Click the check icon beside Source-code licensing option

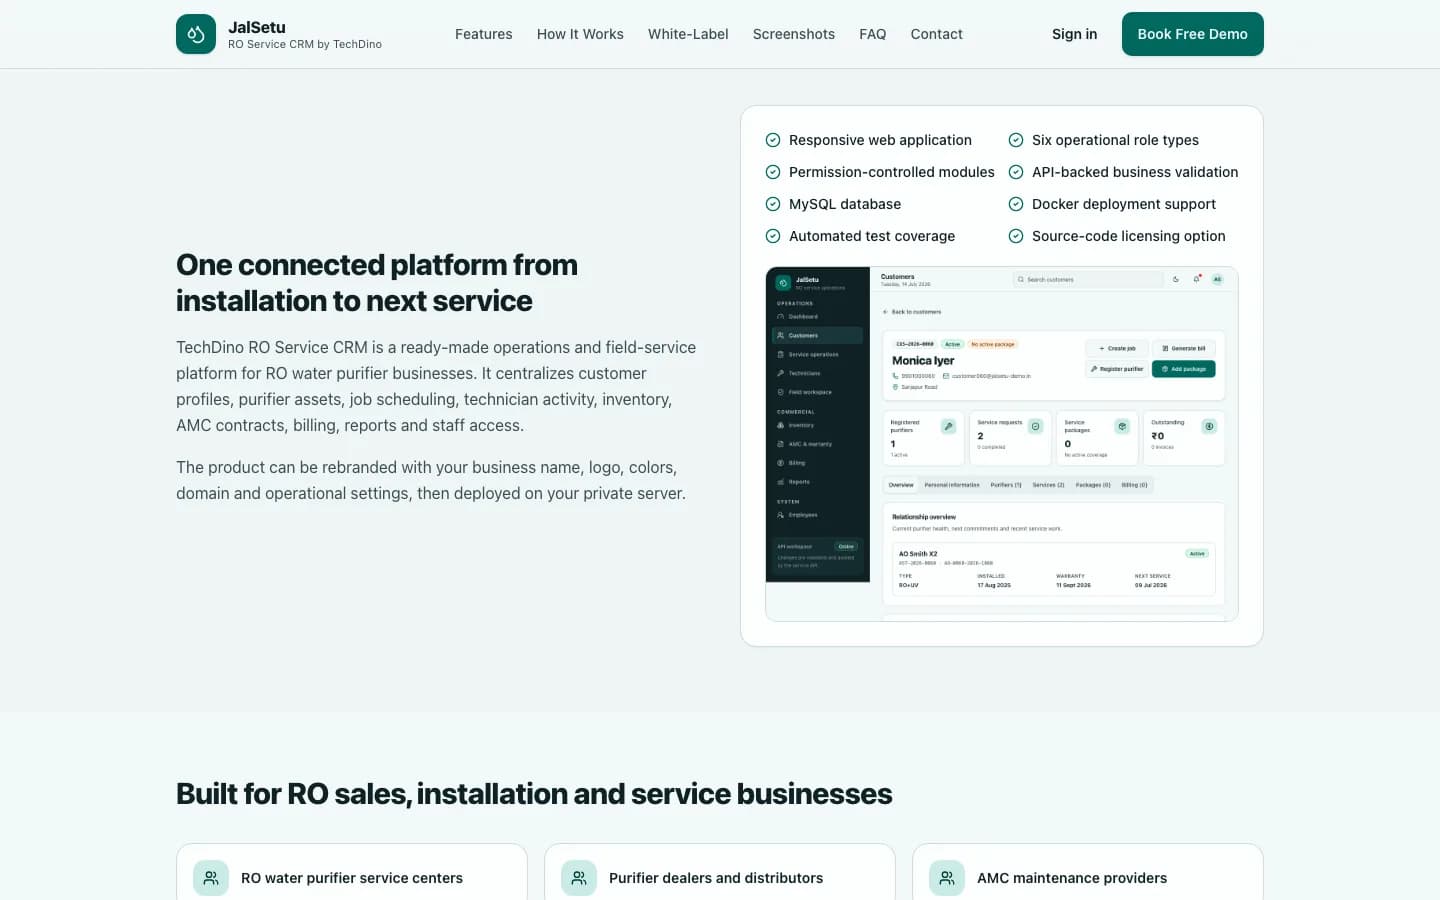click(x=1016, y=236)
